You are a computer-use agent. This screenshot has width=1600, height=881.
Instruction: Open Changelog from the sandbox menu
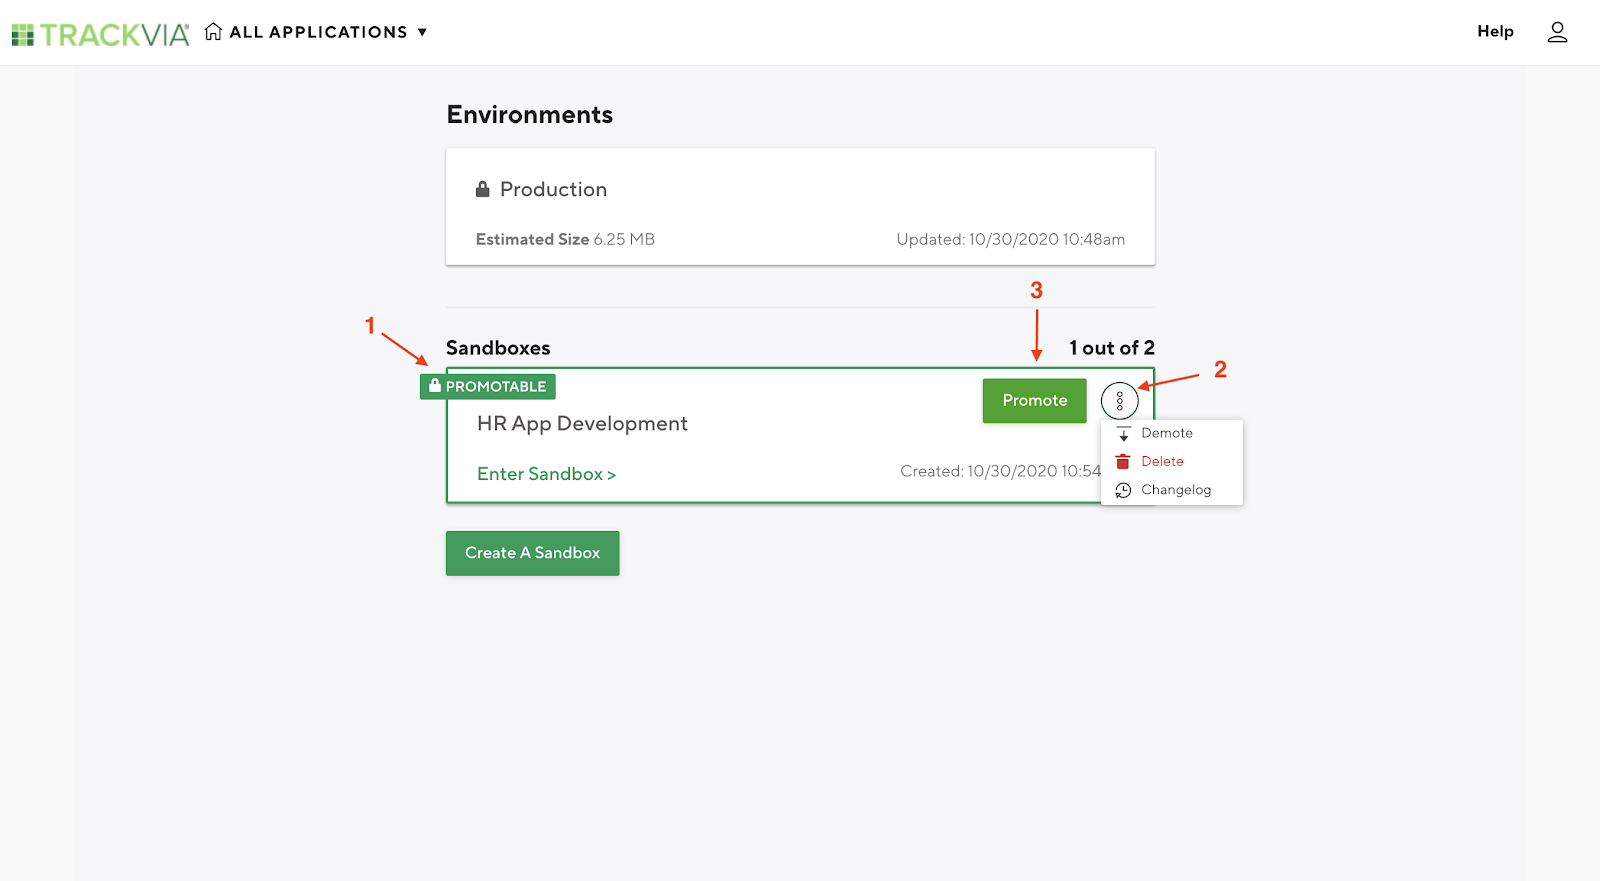coord(1176,490)
